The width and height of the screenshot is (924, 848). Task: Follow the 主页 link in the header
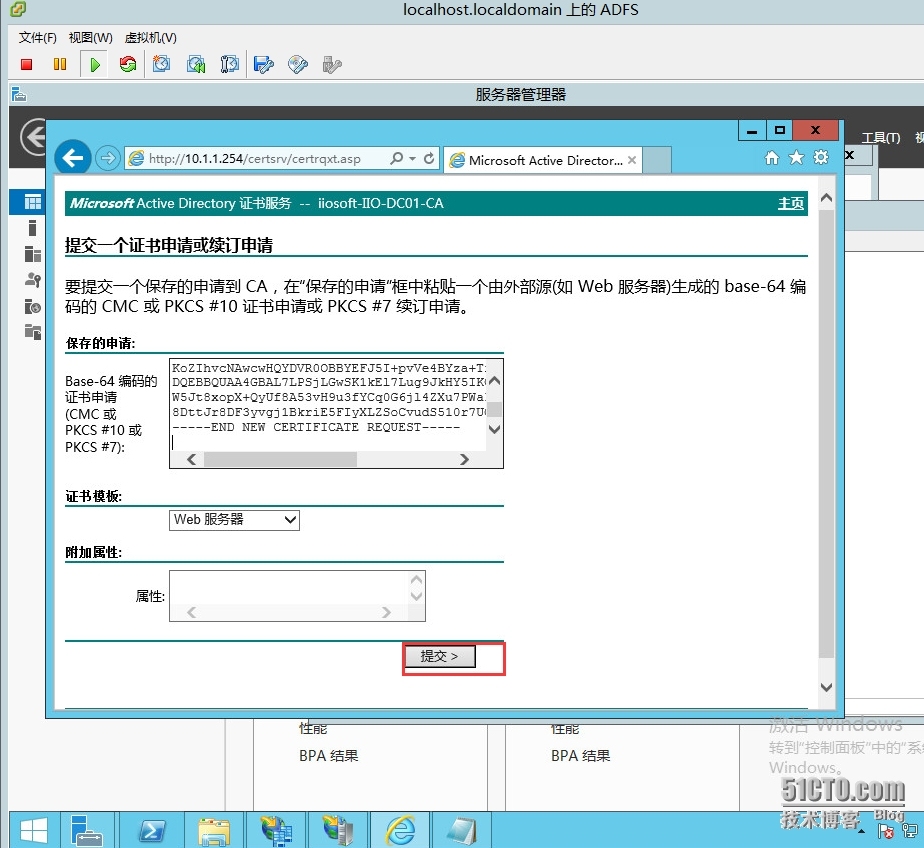click(x=790, y=203)
